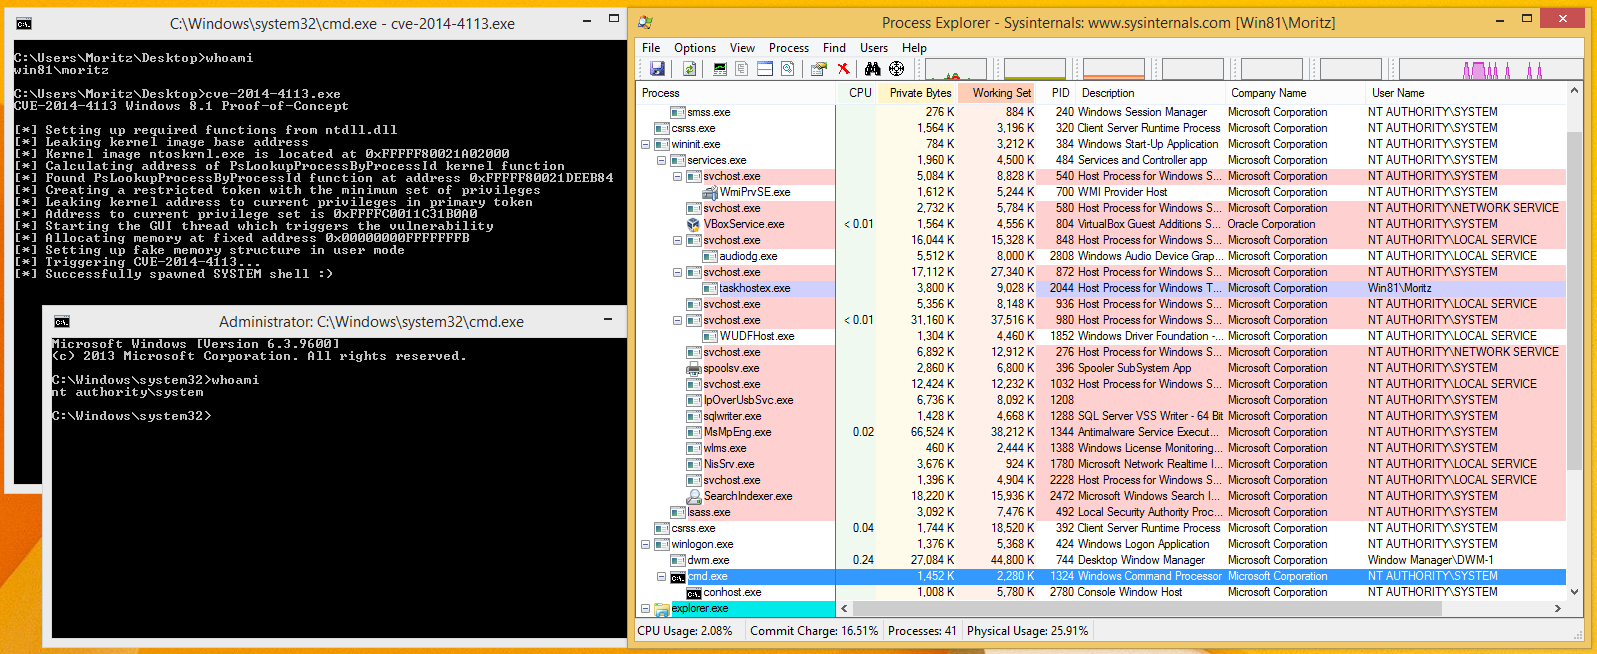Sort by the PID column header
The height and width of the screenshot is (654, 1597).
tap(1058, 92)
